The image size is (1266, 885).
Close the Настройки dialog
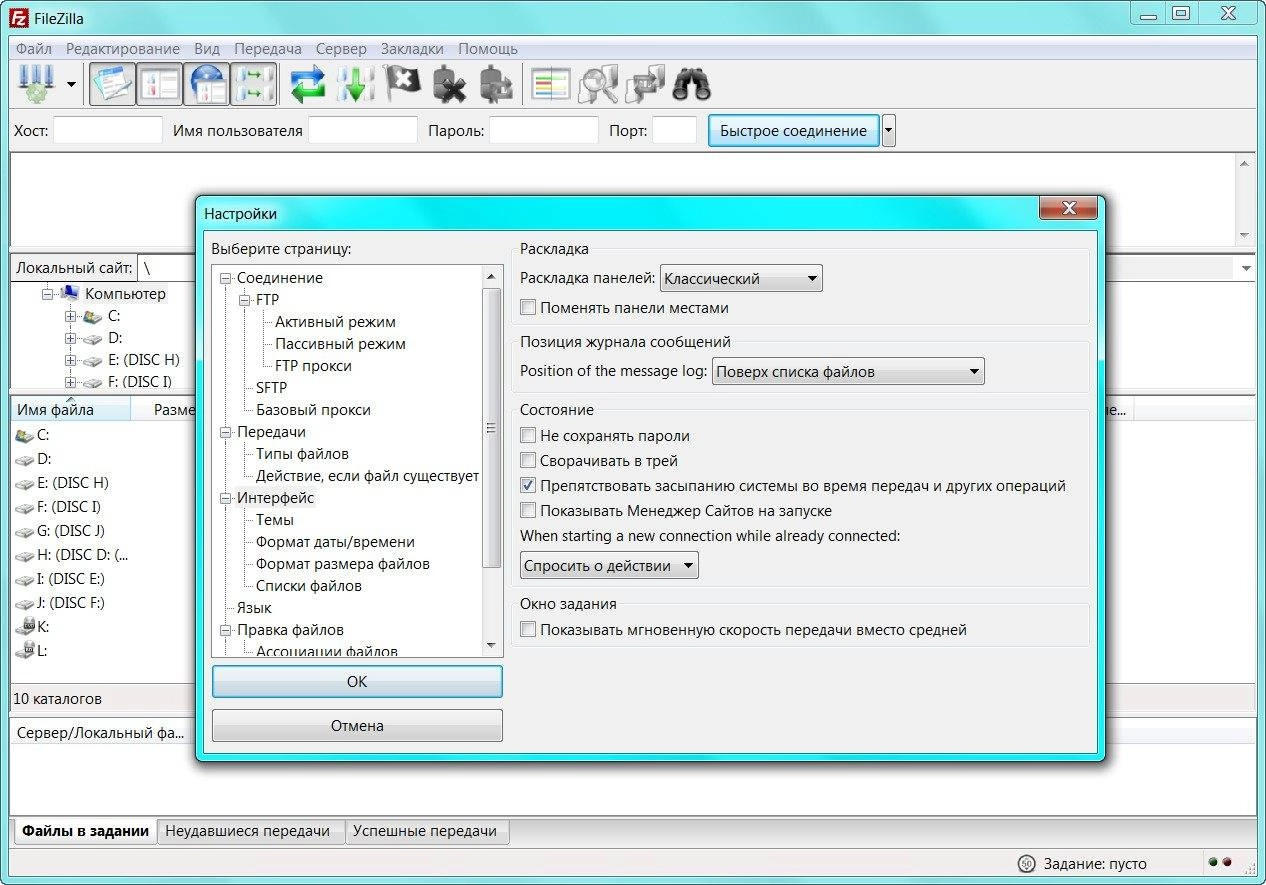pyautogui.click(x=1069, y=208)
